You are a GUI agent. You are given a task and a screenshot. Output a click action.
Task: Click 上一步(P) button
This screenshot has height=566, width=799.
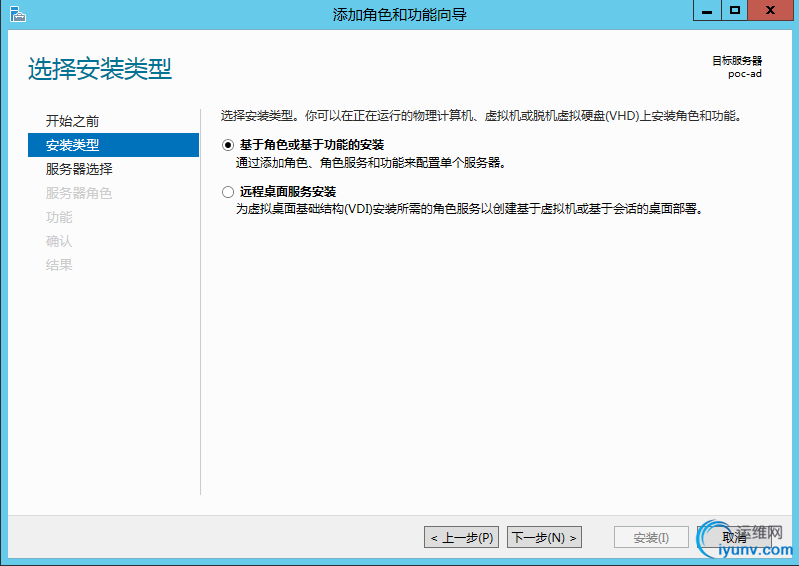pyautogui.click(x=462, y=537)
